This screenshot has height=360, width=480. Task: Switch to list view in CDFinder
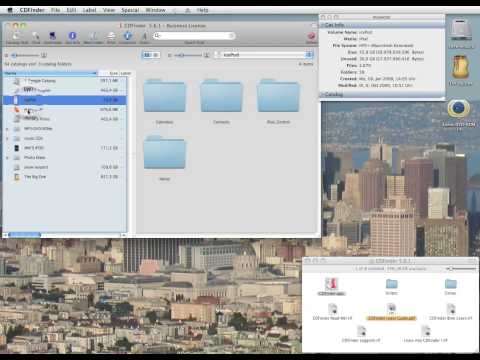pyautogui.click(x=155, y=55)
